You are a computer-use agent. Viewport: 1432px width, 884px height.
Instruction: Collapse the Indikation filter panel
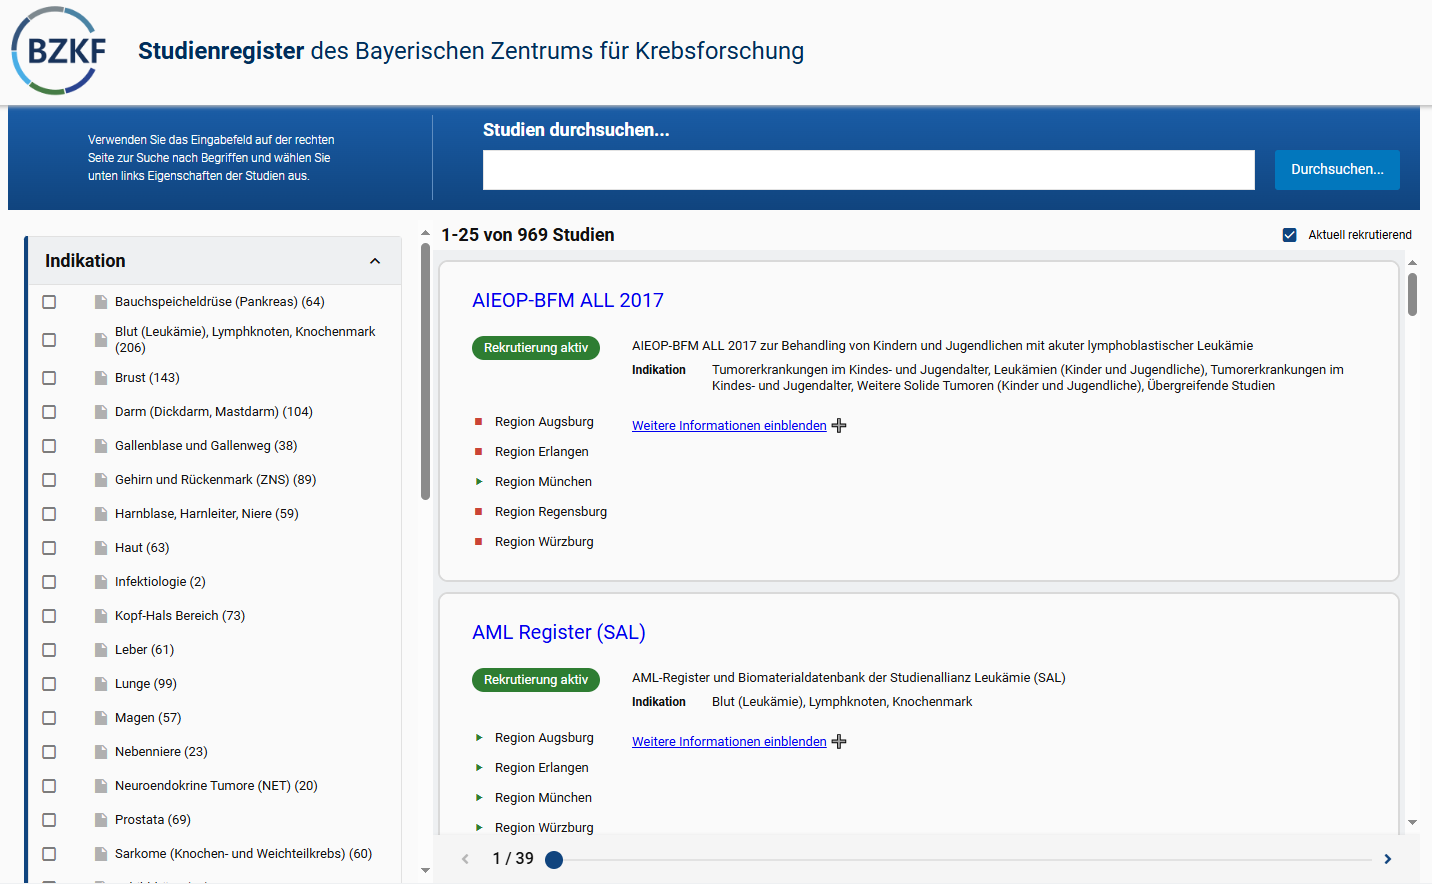[375, 261]
